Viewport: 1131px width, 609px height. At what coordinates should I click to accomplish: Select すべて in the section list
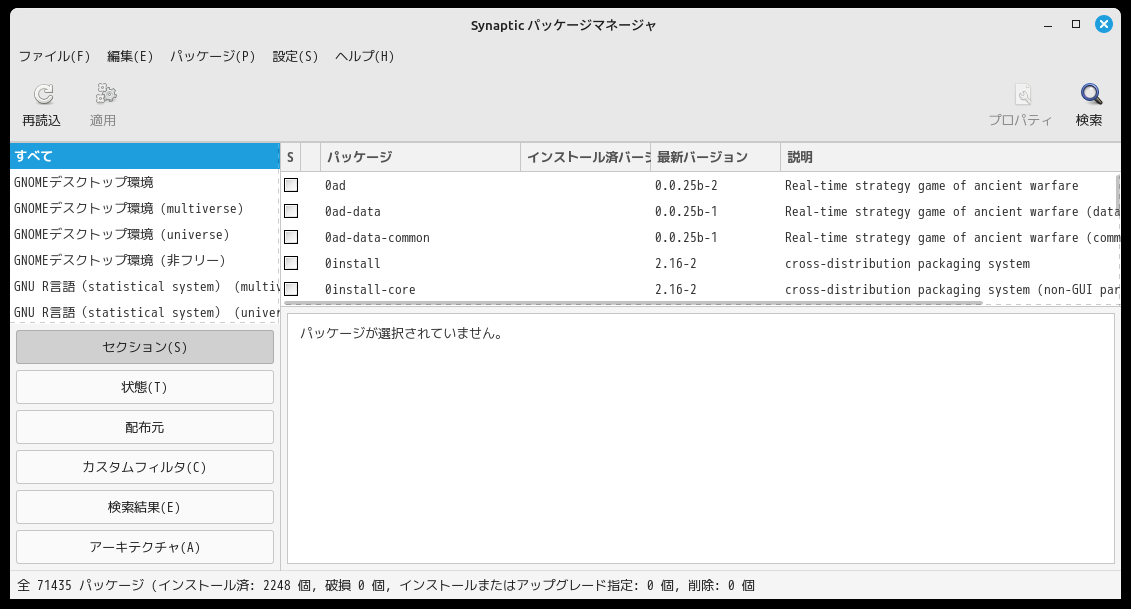(145, 156)
